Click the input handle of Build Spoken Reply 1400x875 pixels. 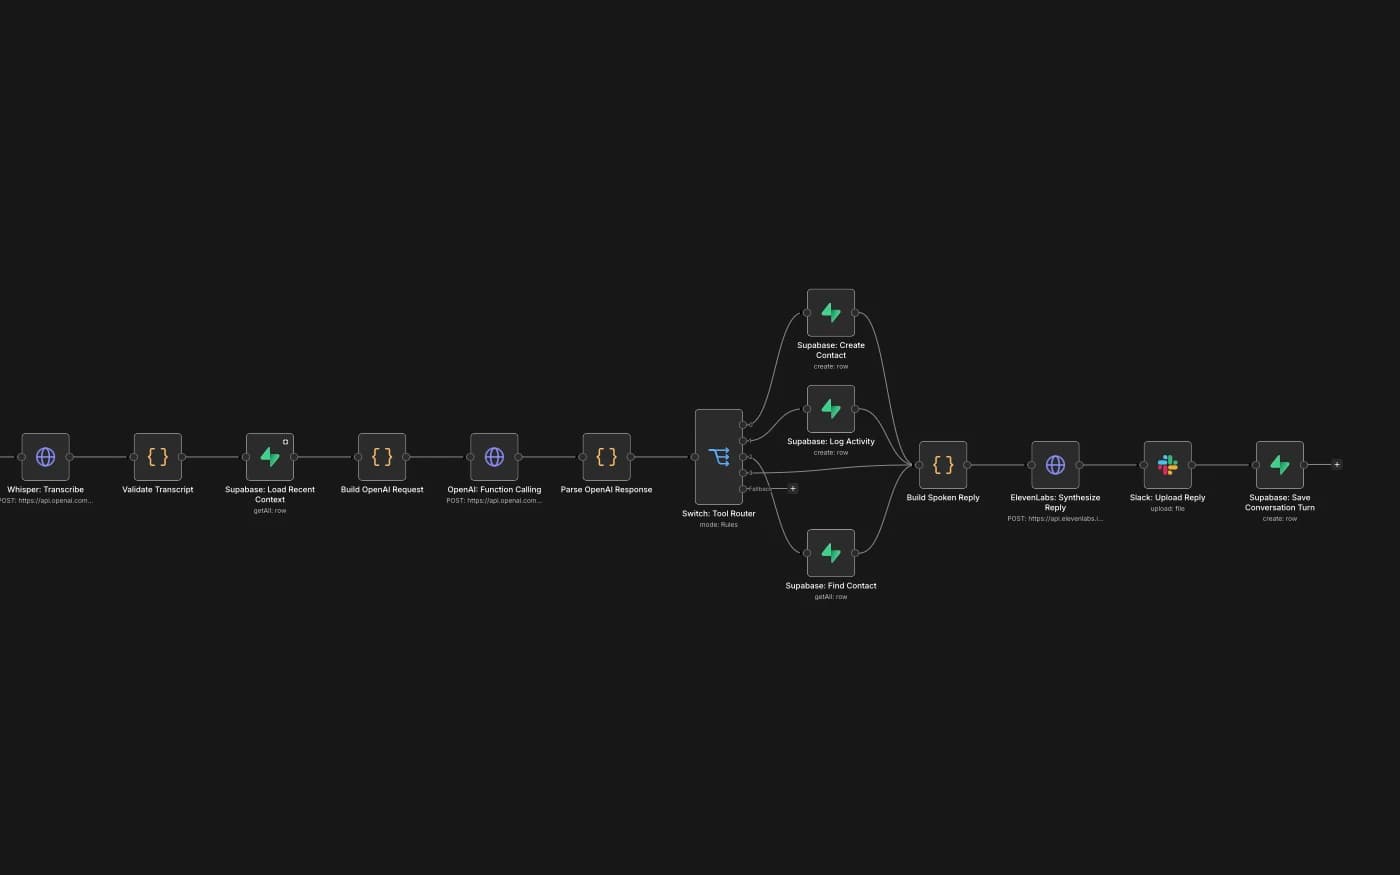coord(919,465)
